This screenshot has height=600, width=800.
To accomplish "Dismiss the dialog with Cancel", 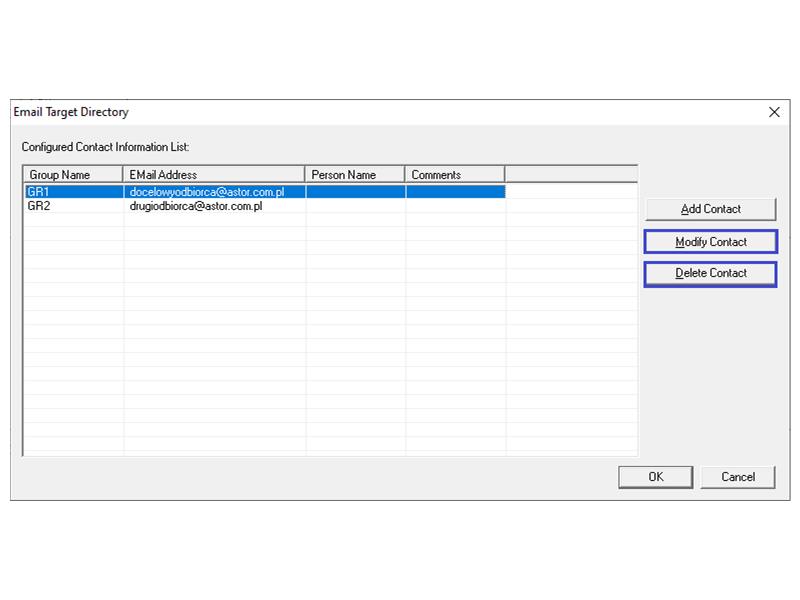I will point(738,477).
